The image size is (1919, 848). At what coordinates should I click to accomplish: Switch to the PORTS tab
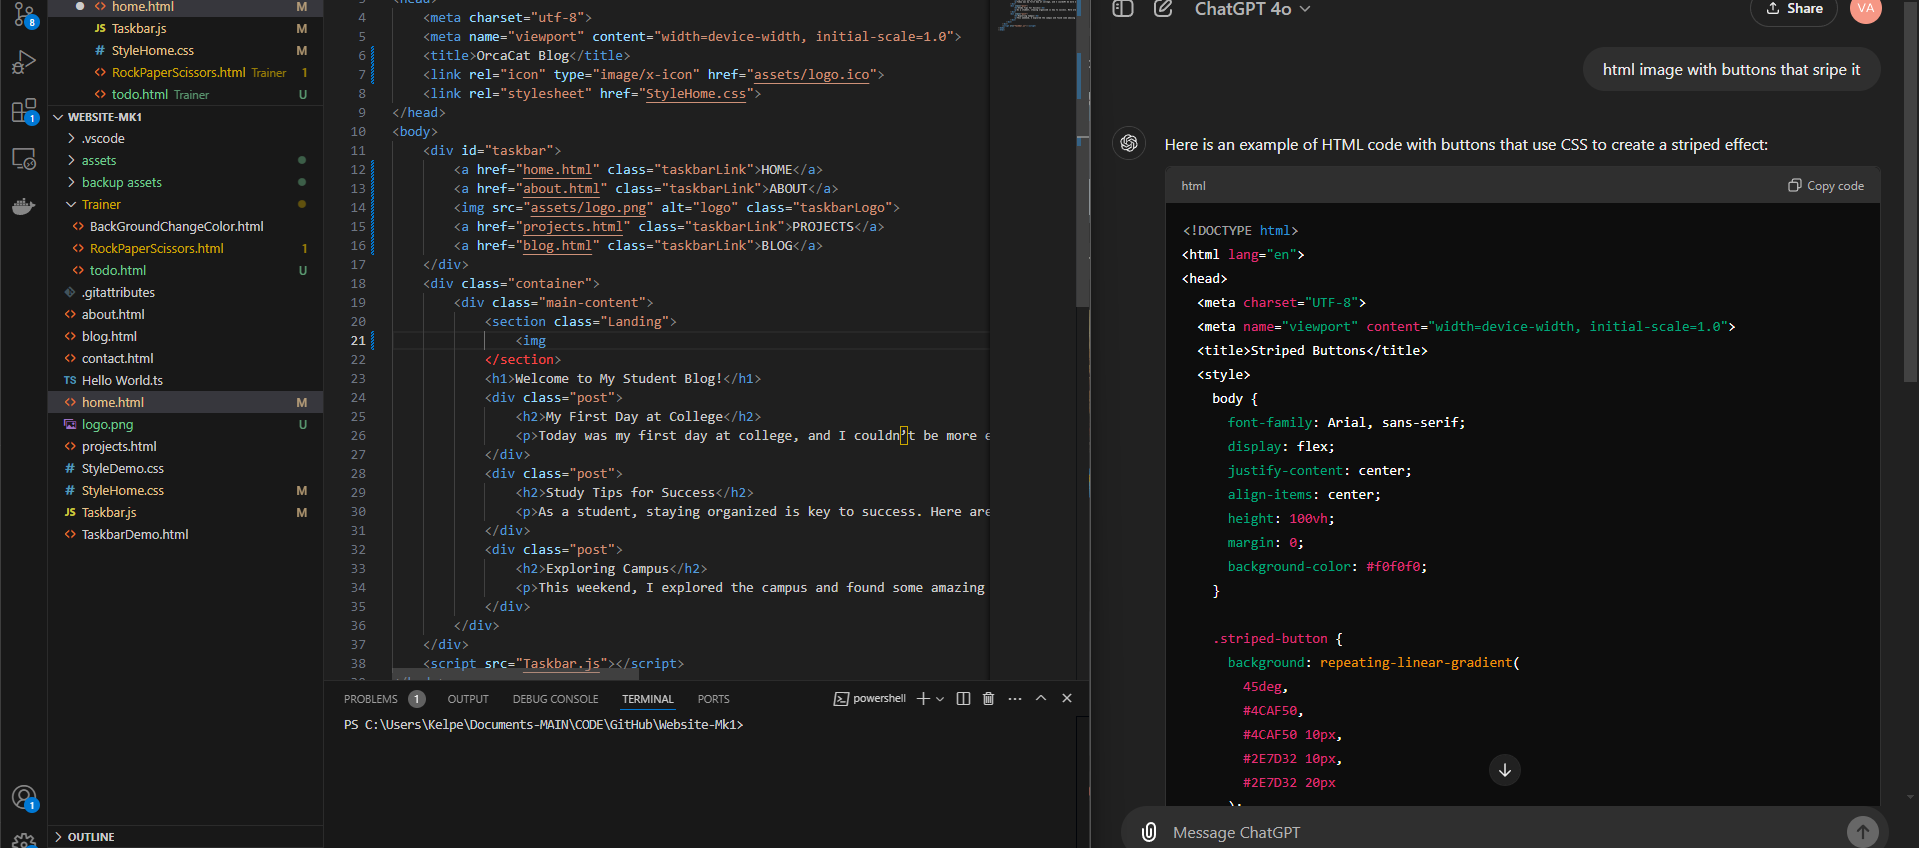click(714, 699)
